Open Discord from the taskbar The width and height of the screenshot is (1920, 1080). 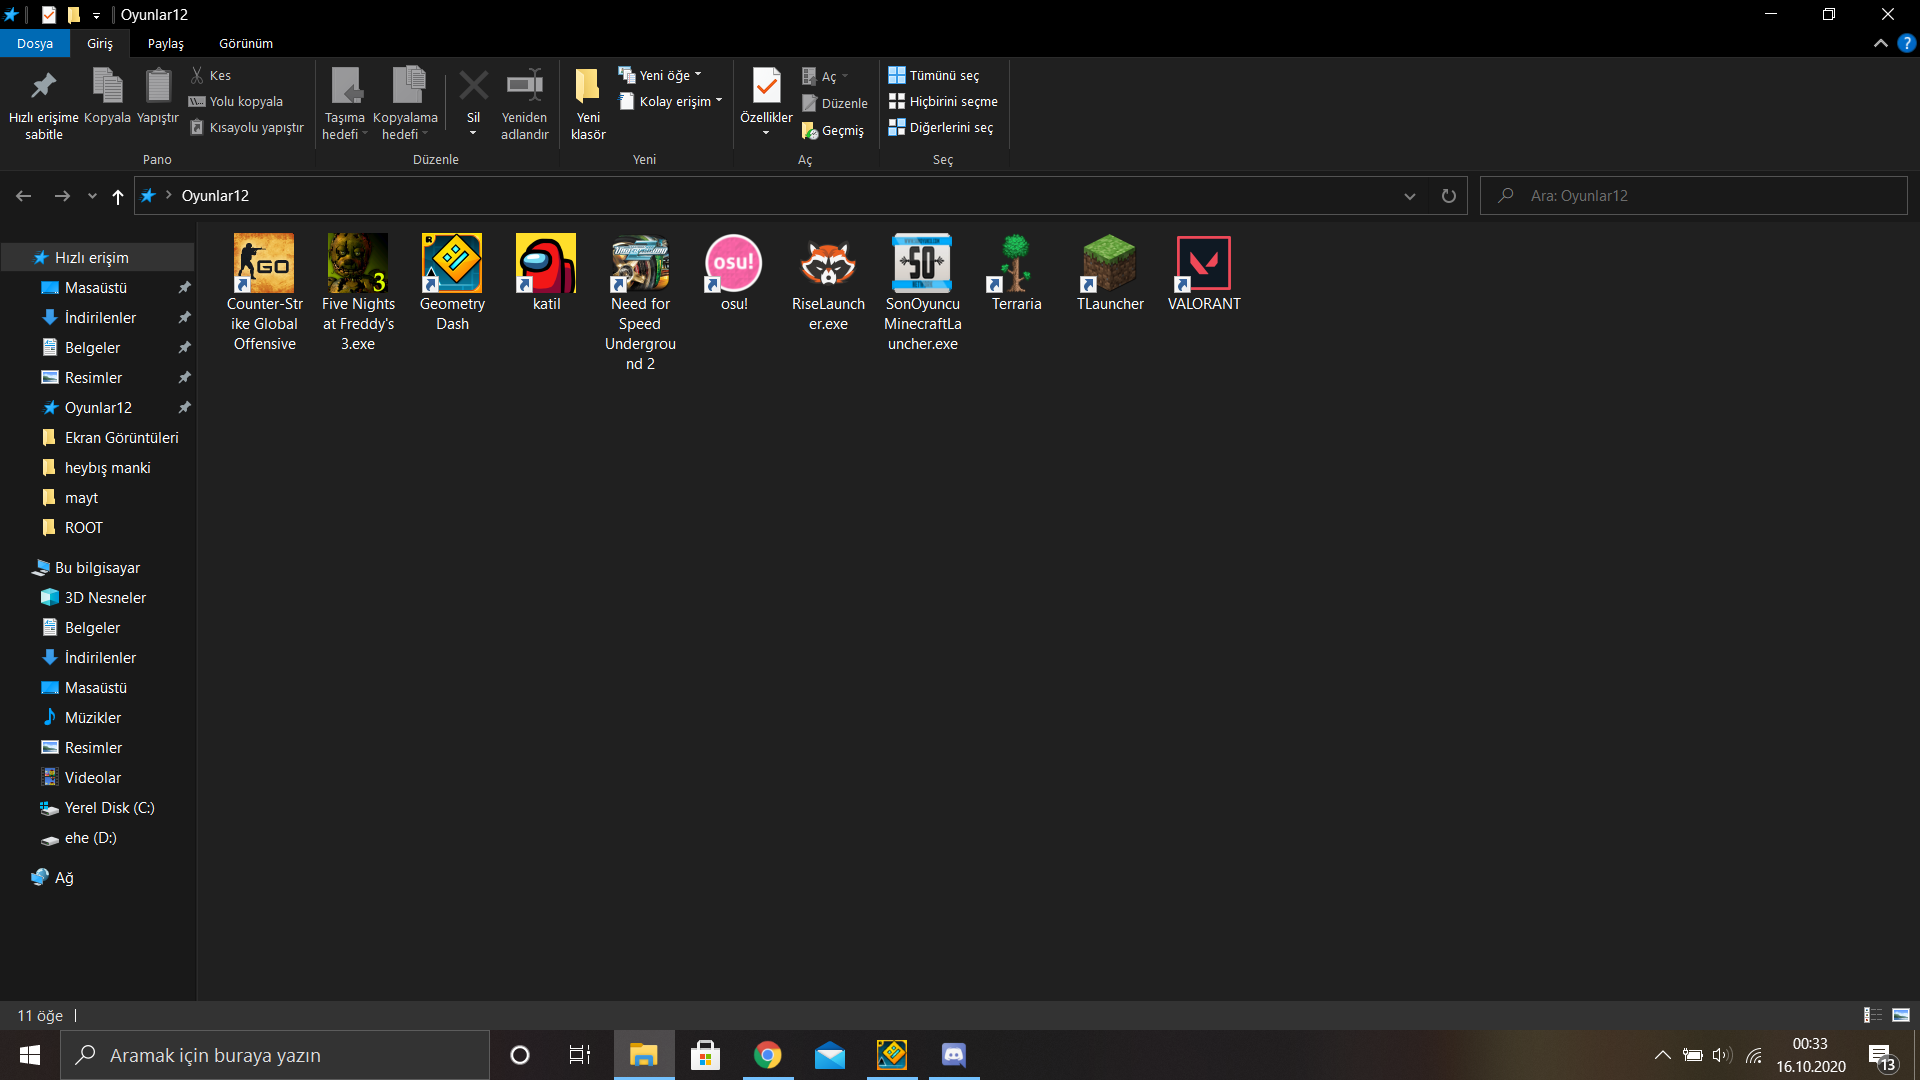point(954,1055)
